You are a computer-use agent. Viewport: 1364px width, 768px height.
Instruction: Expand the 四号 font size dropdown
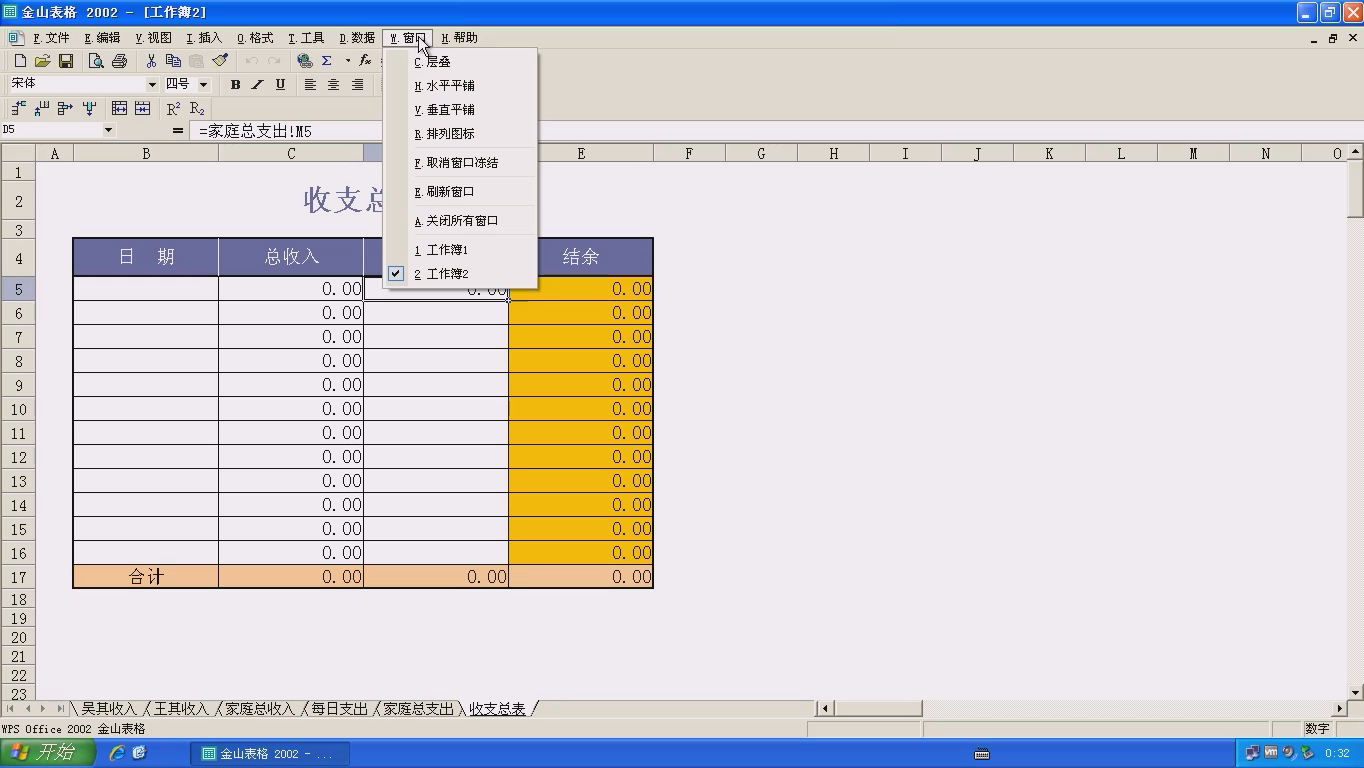203,85
